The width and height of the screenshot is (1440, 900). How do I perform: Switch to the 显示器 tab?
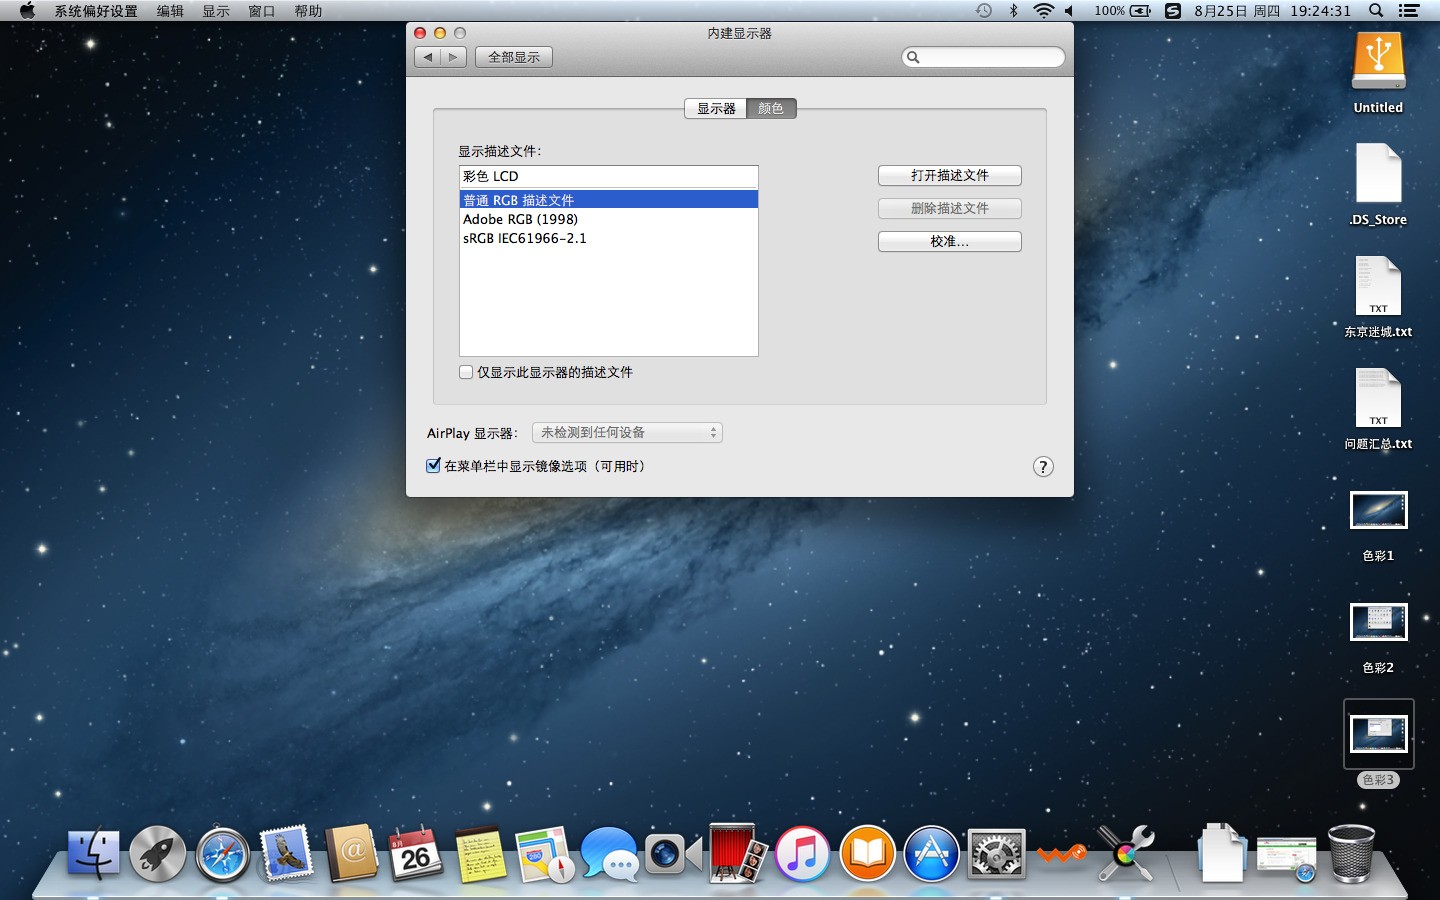pos(716,108)
